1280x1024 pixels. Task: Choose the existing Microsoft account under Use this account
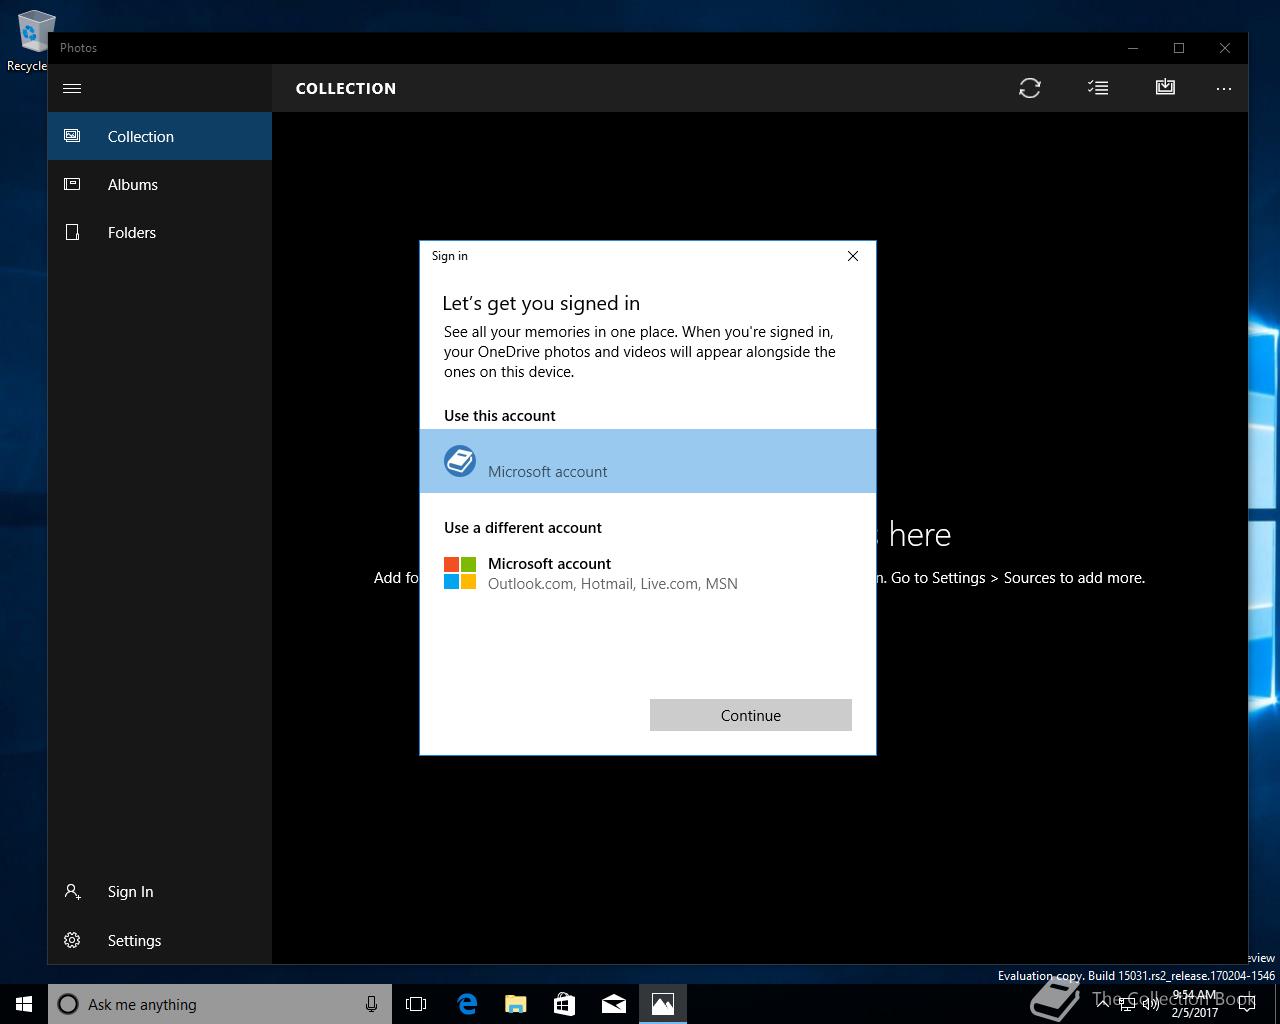[x=648, y=461]
